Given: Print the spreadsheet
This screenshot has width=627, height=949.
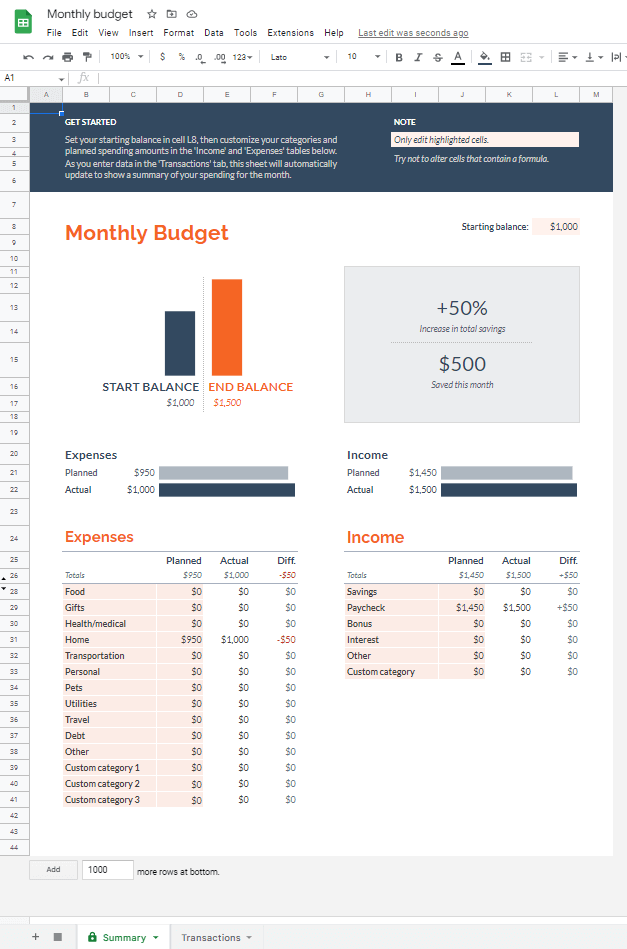Looking at the screenshot, I should coord(67,57).
